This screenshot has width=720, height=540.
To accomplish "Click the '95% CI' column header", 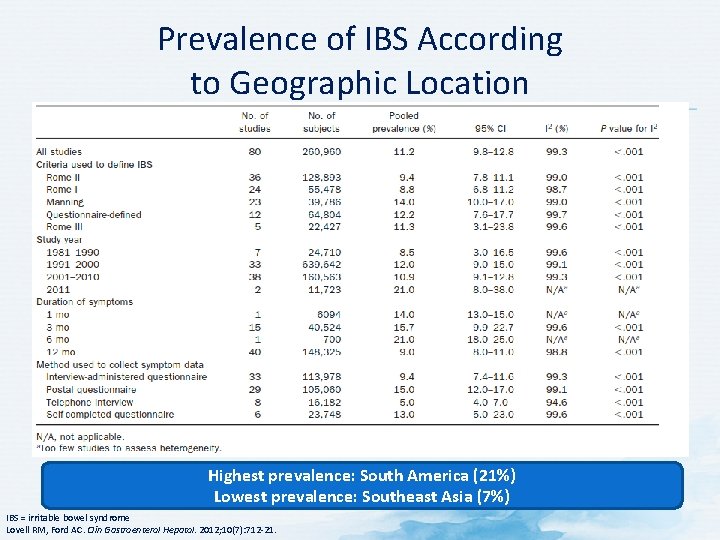I will pos(490,129).
